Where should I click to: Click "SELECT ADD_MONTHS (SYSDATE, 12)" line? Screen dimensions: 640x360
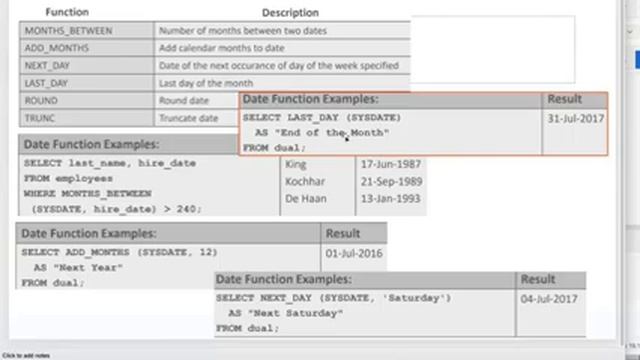[x=120, y=252]
